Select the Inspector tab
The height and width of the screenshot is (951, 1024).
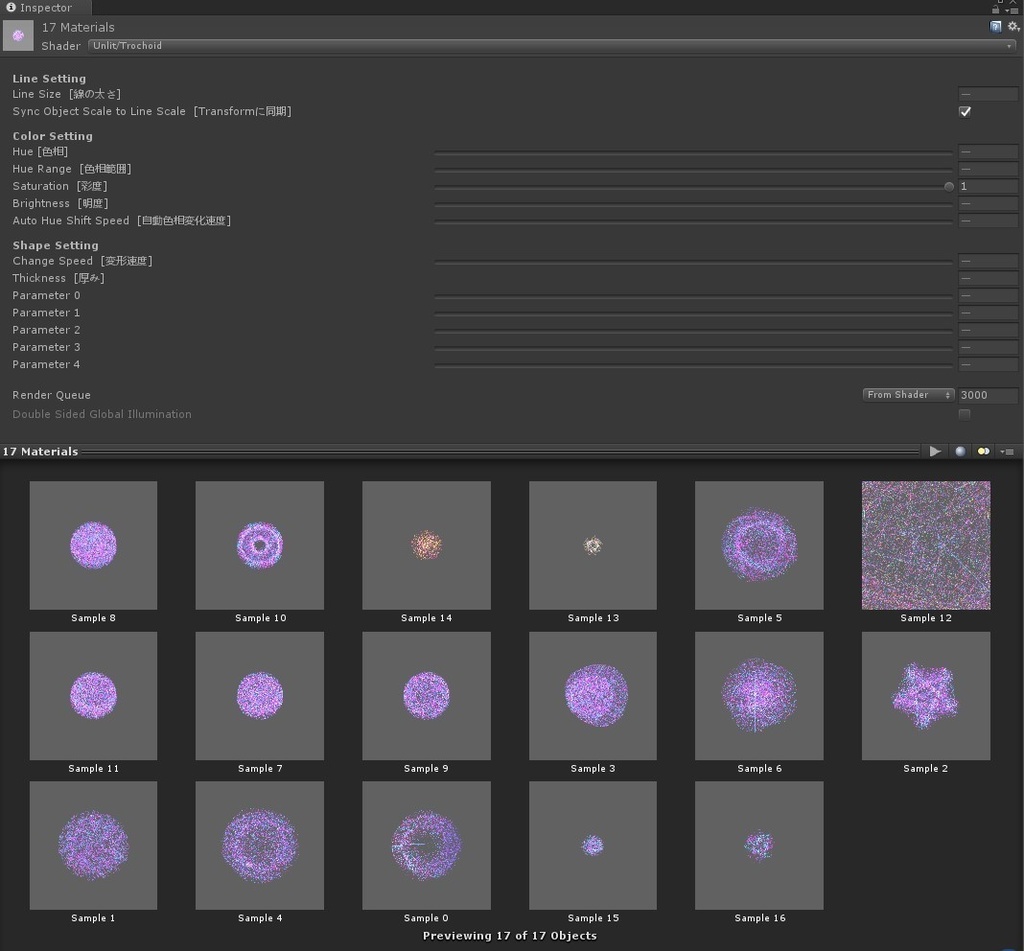coord(46,8)
